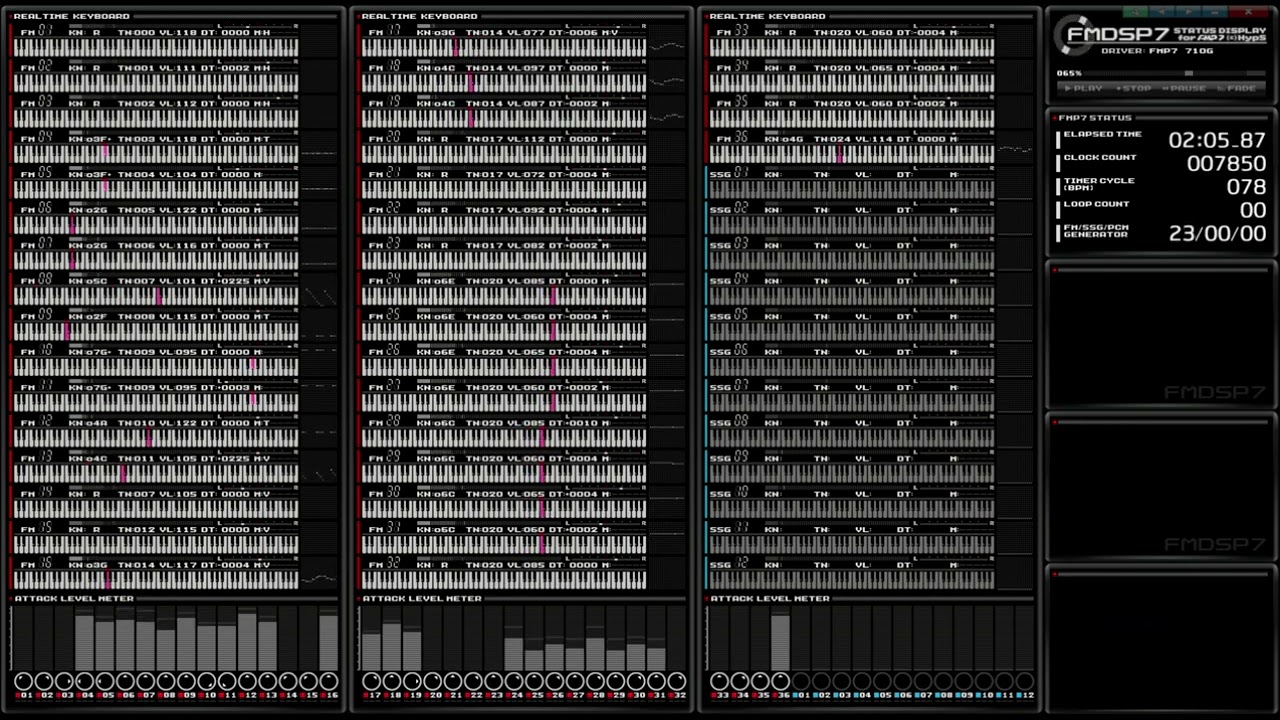The image size is (1280, 720).
Task: Click the green magnifier button in title bar
Action: point(1135,12)
